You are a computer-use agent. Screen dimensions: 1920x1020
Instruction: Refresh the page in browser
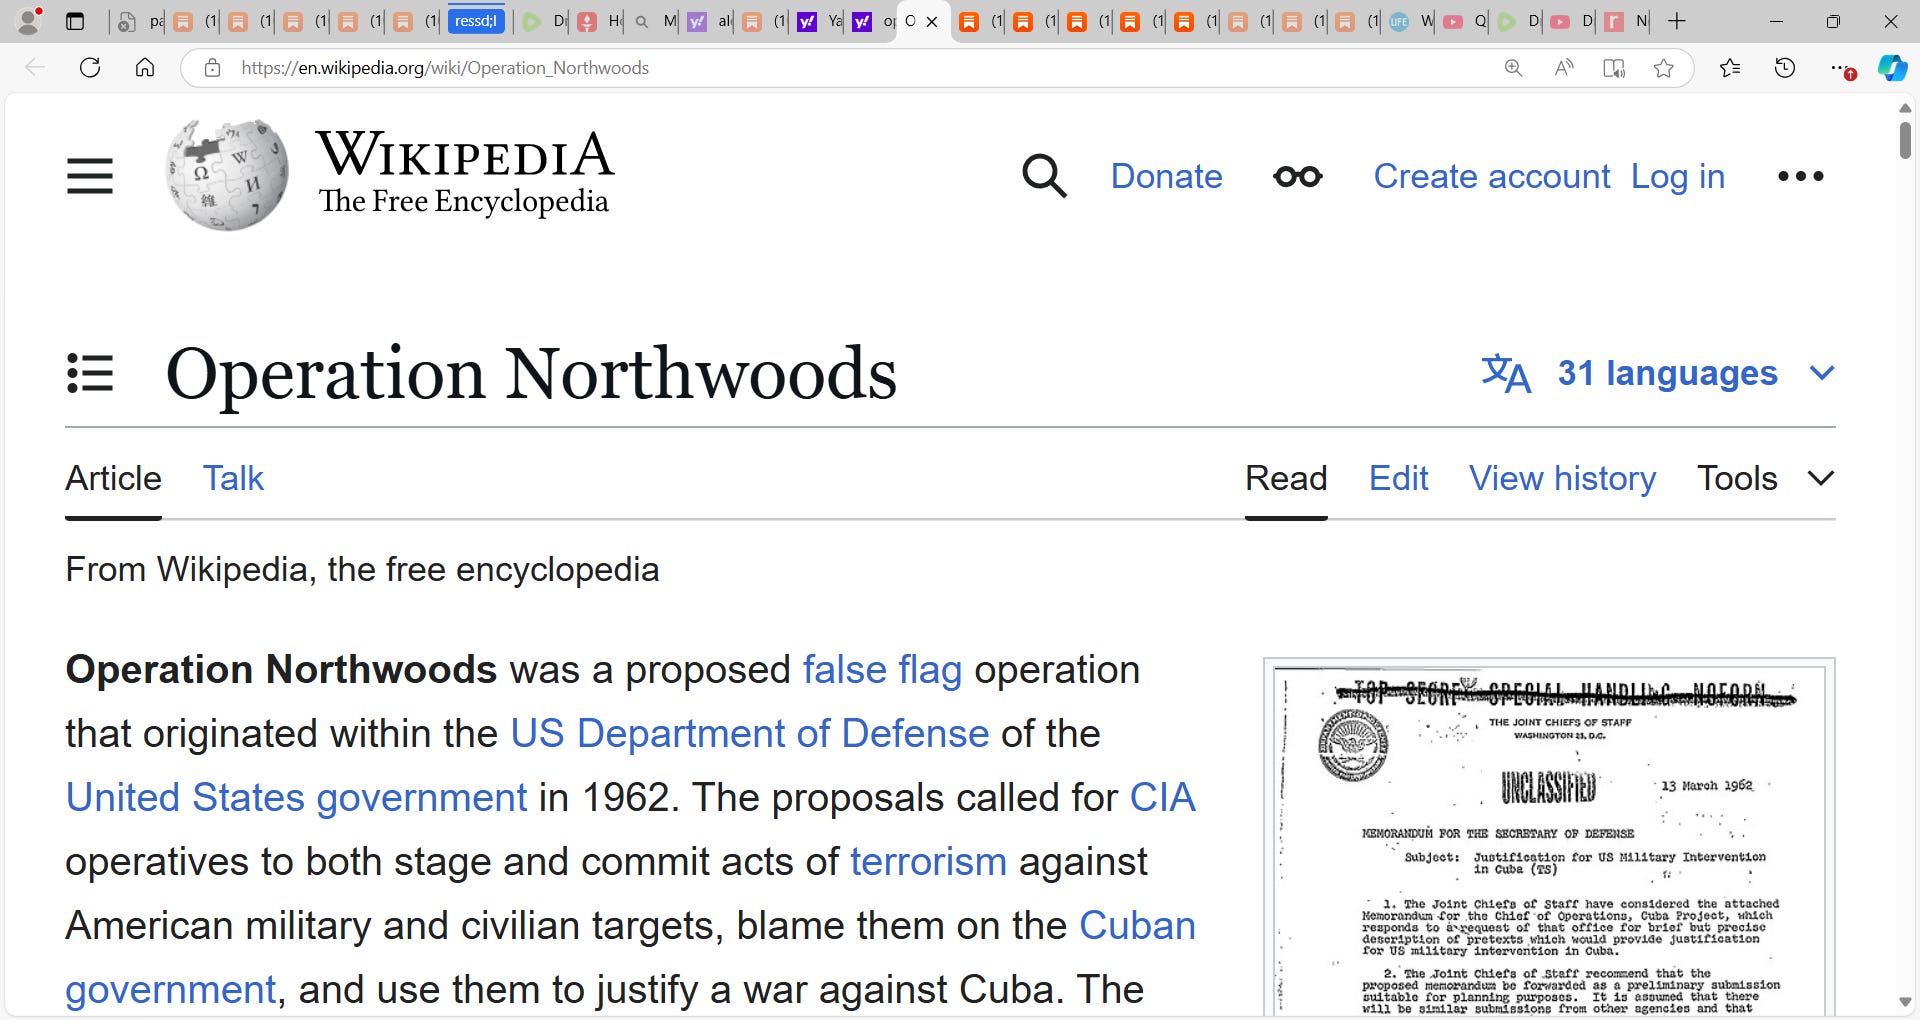(90, 68)
